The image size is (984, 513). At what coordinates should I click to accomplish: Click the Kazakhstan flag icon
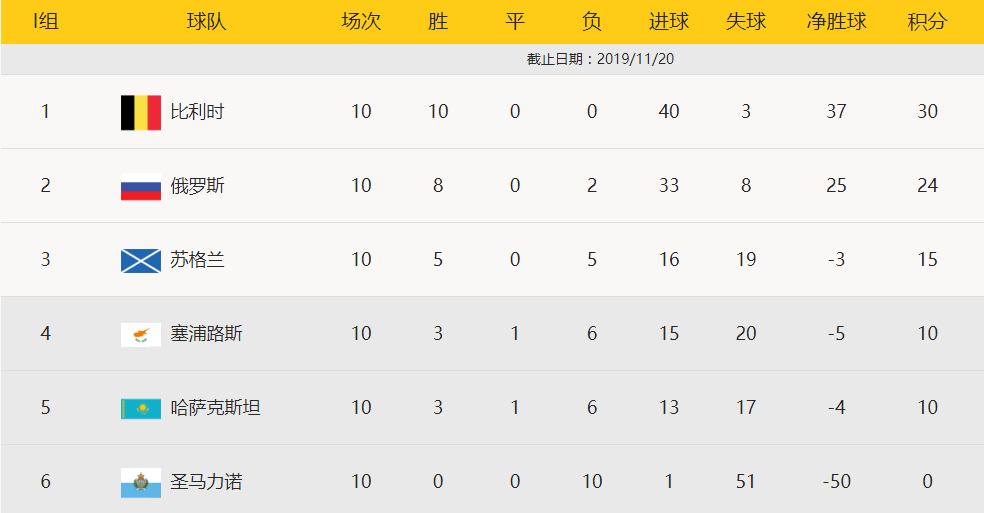pos(141,409)
